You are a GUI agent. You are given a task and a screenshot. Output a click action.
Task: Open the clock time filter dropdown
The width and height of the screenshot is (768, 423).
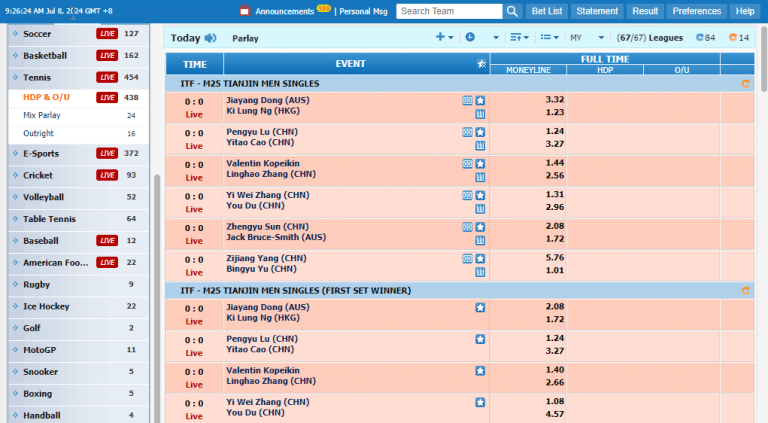coord(482,38)
